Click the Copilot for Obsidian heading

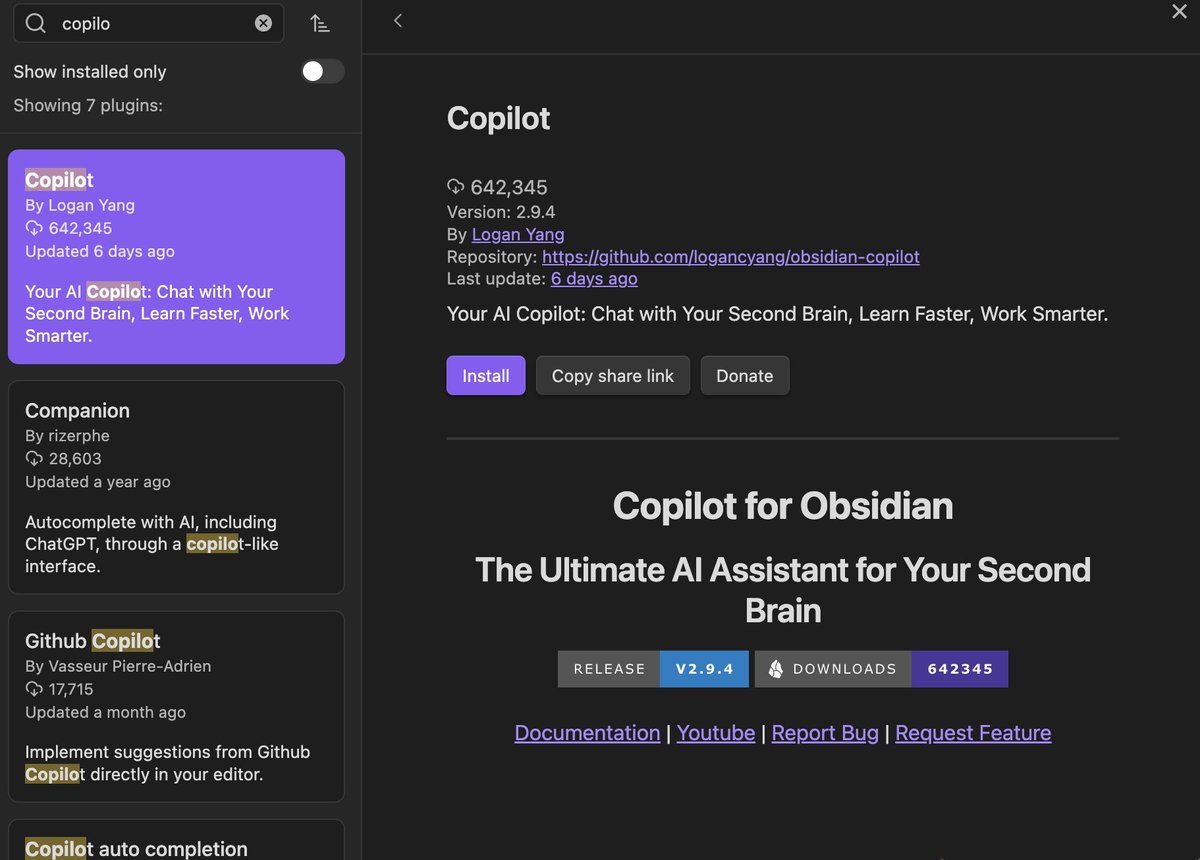[783, 505]
